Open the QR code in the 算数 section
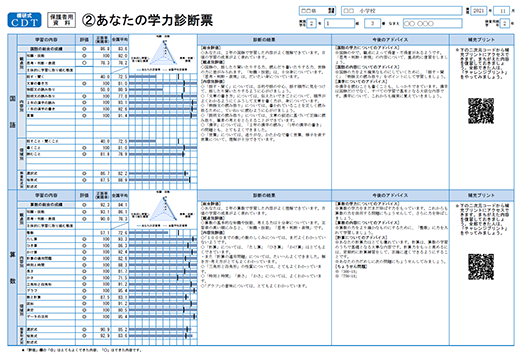This screenshot has width=523, height=360. click(481, 267)
